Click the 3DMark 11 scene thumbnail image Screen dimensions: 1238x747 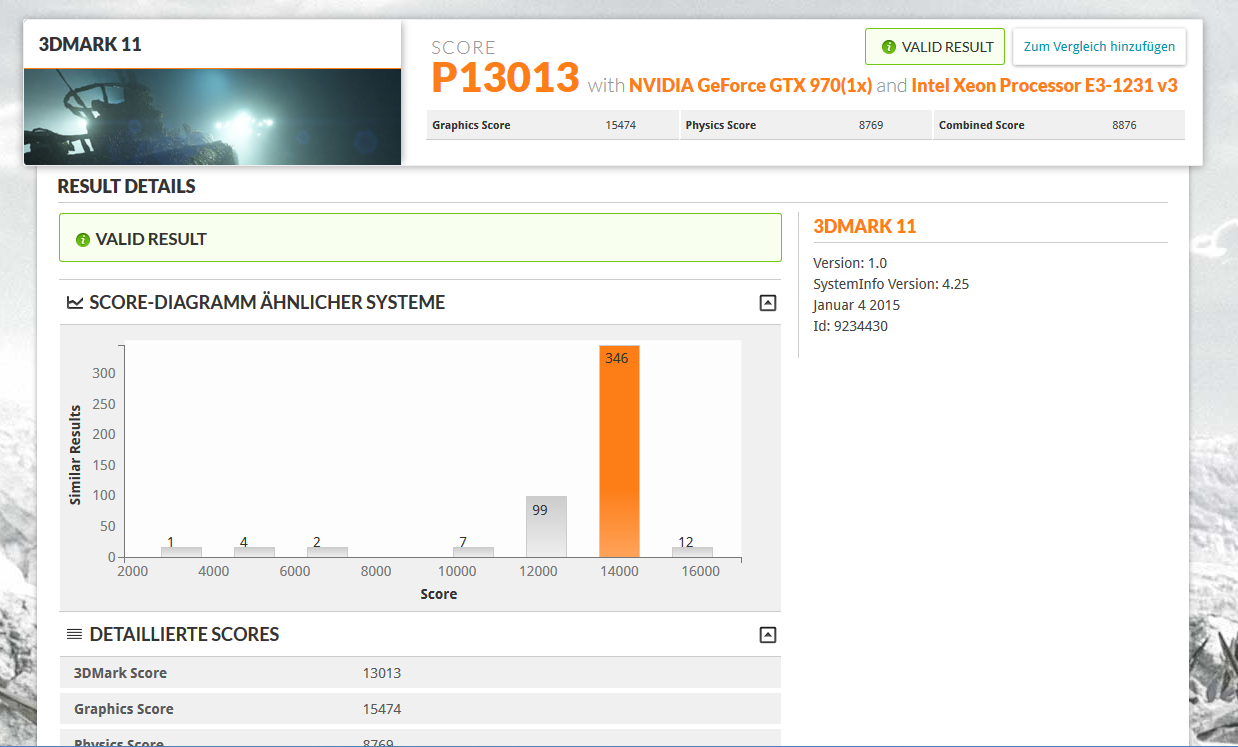pos(212,117)
